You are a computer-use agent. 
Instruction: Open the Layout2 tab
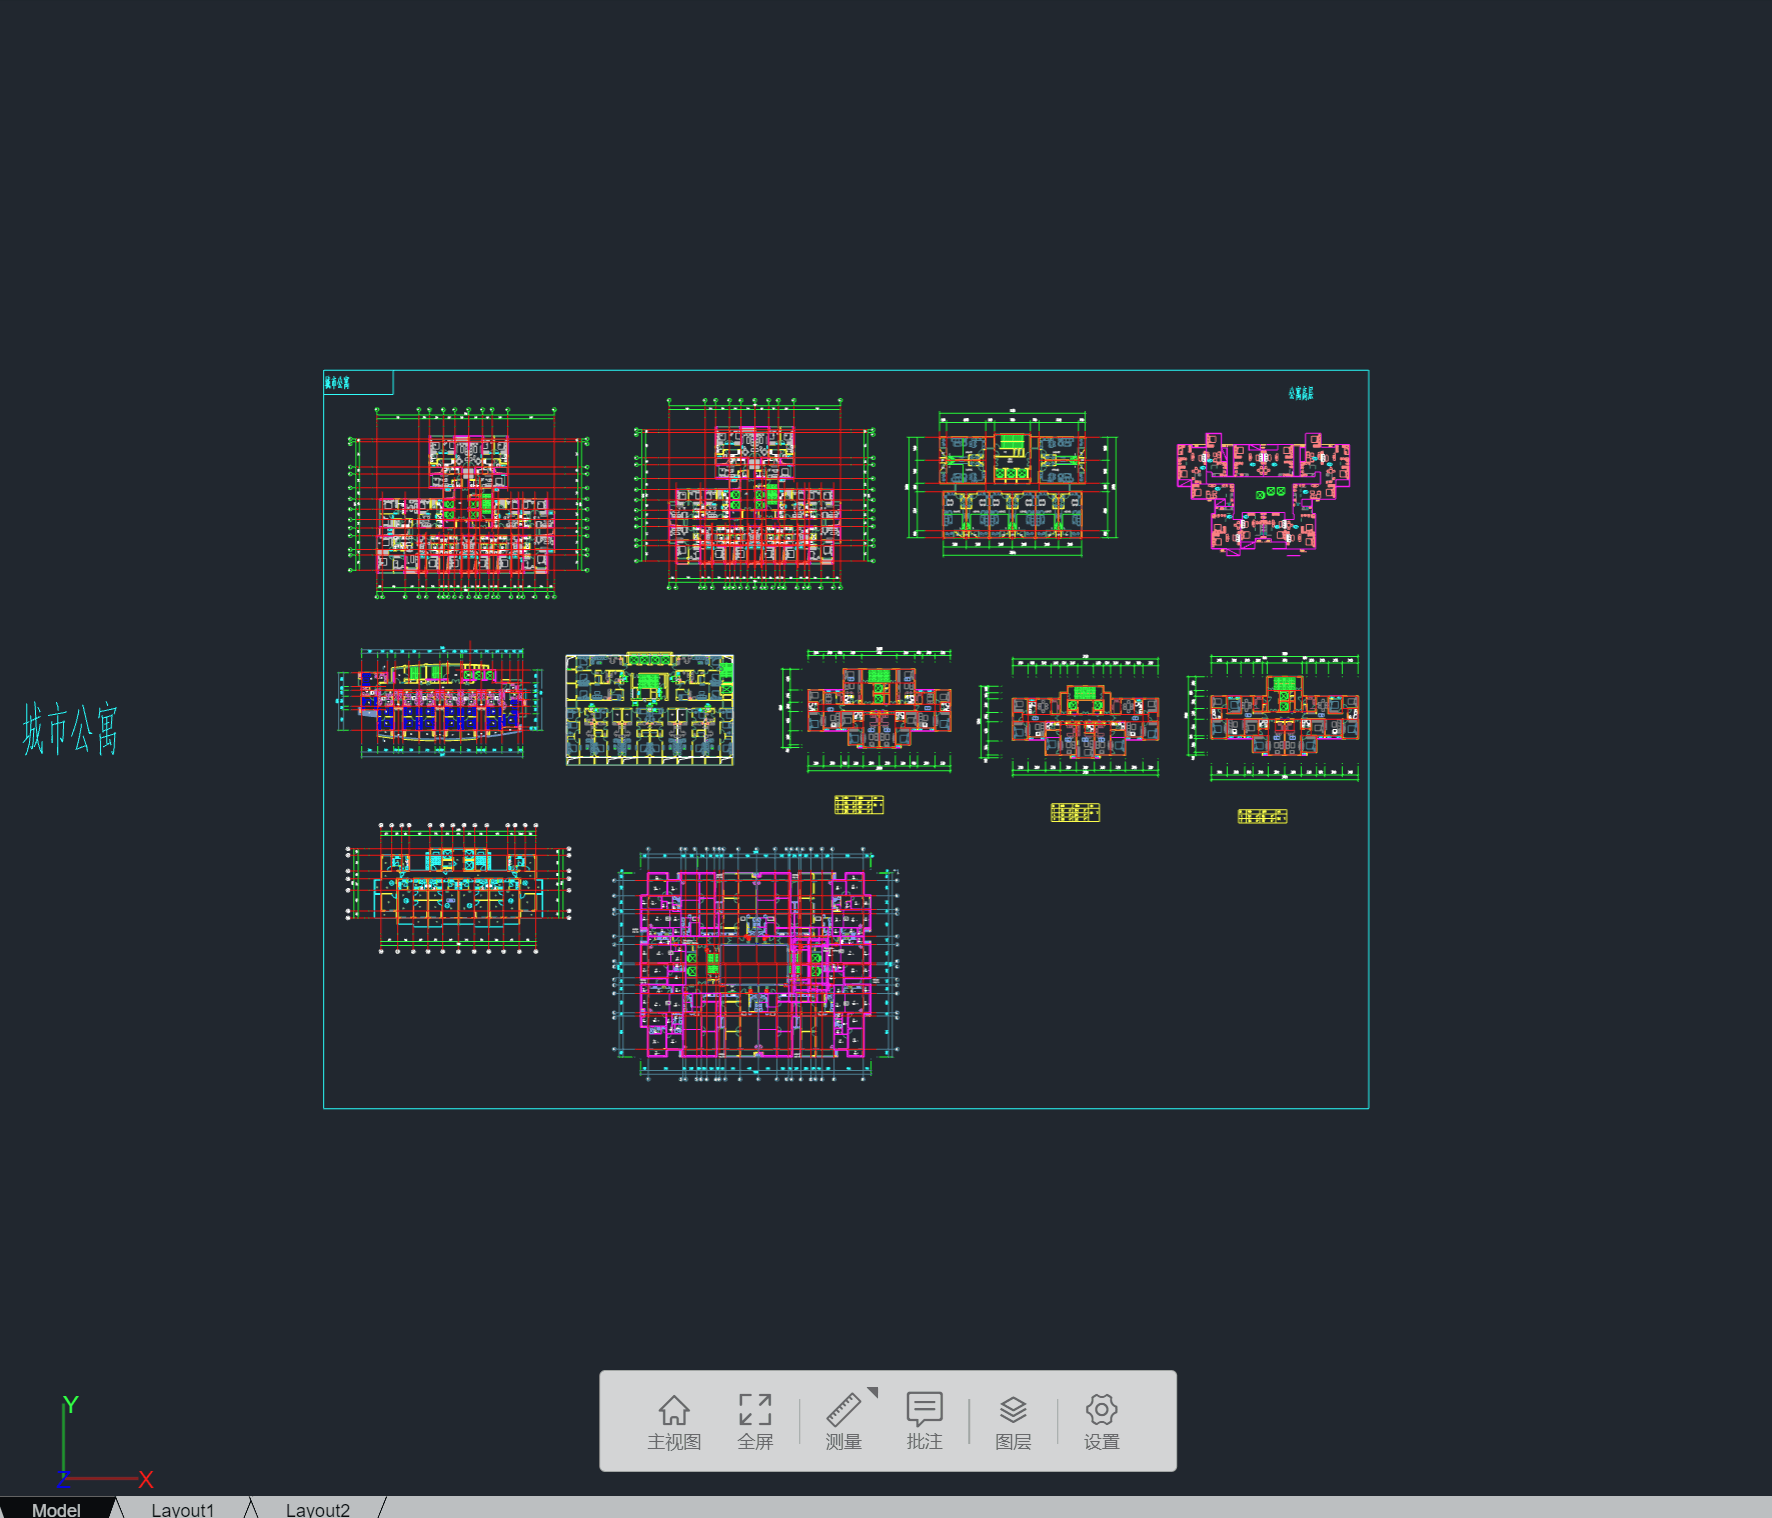pos(317,1509)
